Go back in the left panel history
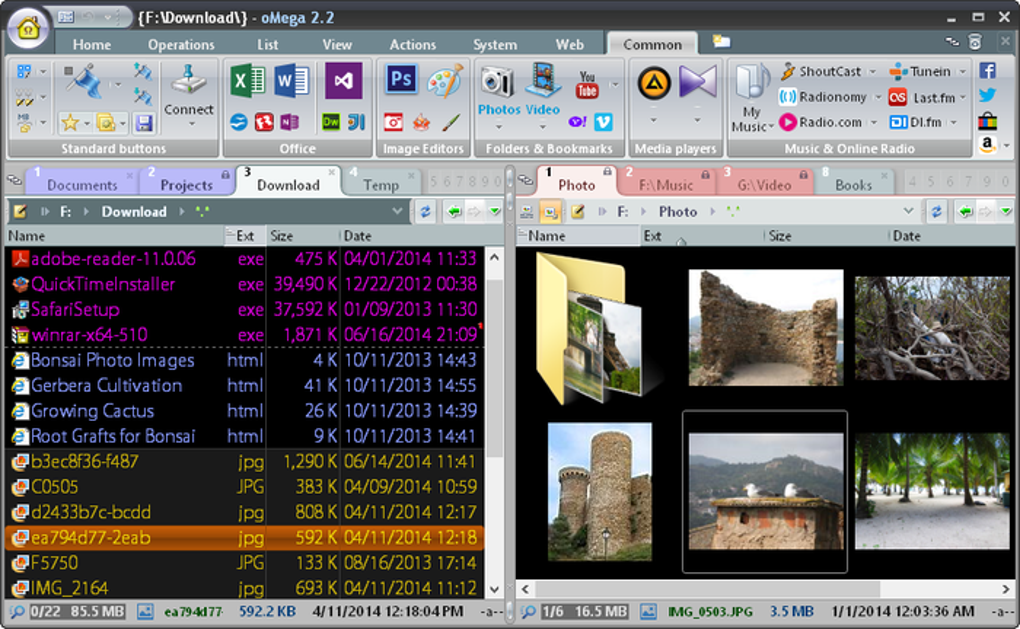 454,211
